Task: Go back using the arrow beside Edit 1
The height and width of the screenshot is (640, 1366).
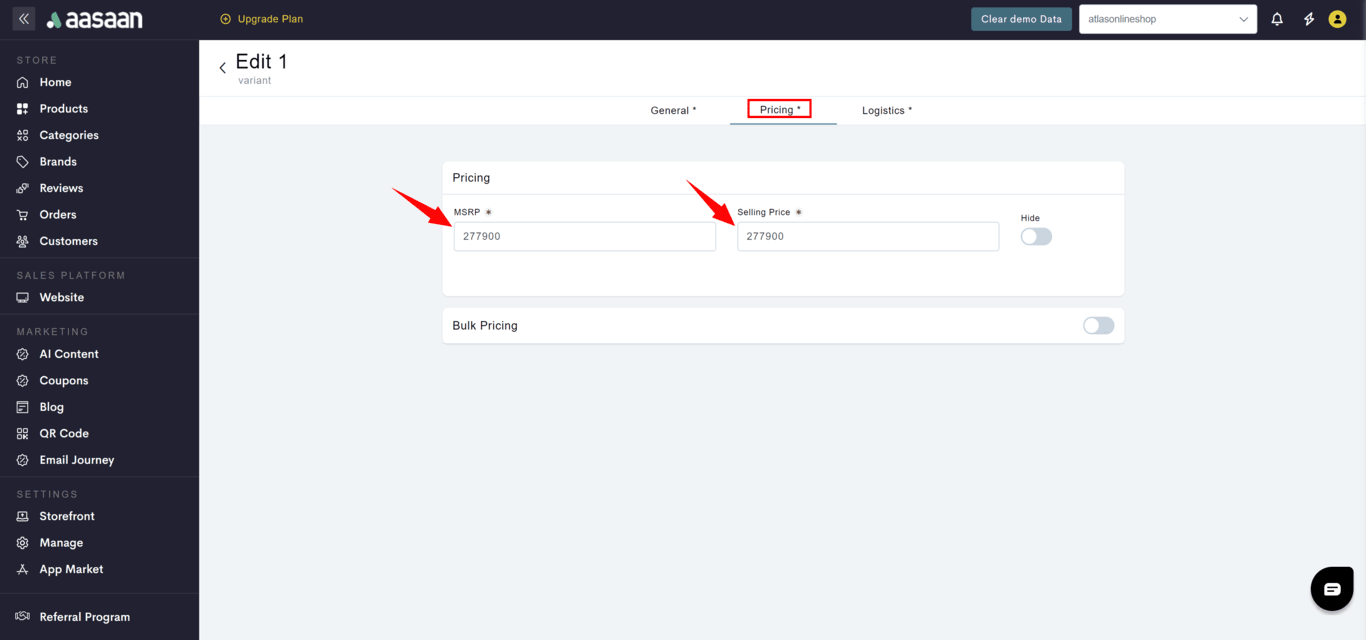Action: coord(222,68)
